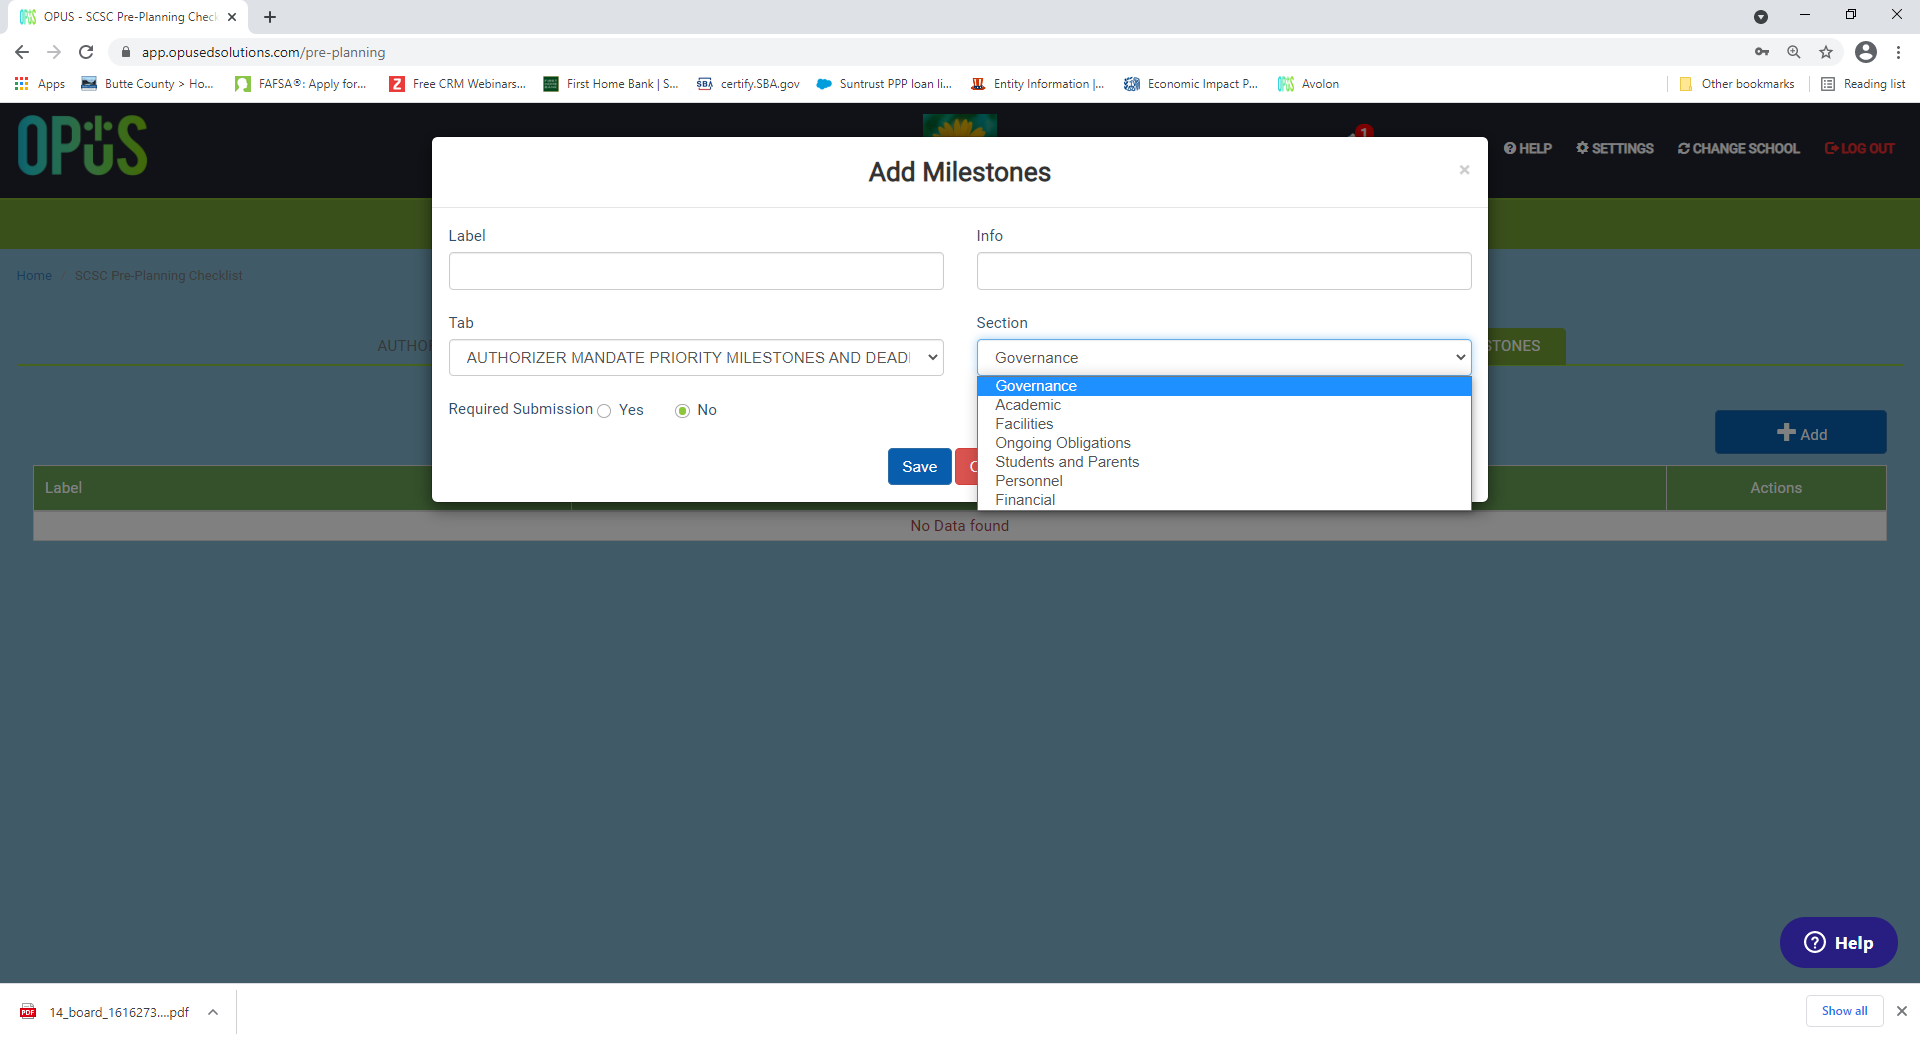Focus the Label text field
Viewport: 1920px width, 1040px height.
coord(696,271)
